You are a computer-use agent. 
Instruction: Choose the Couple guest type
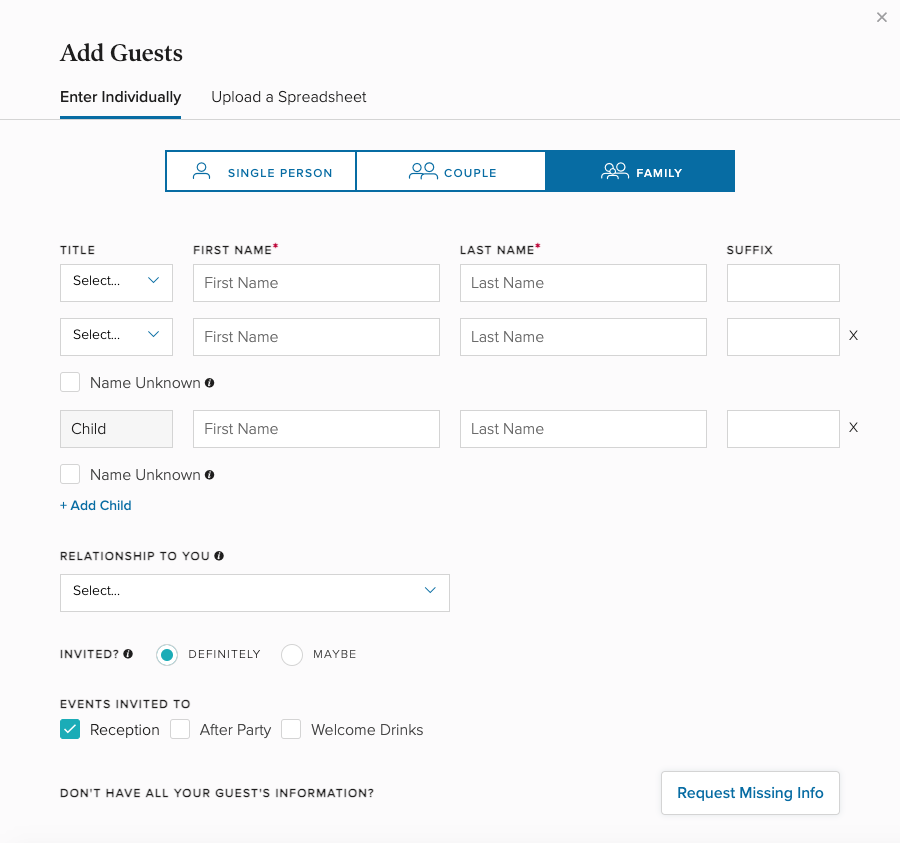coord(451,171)
